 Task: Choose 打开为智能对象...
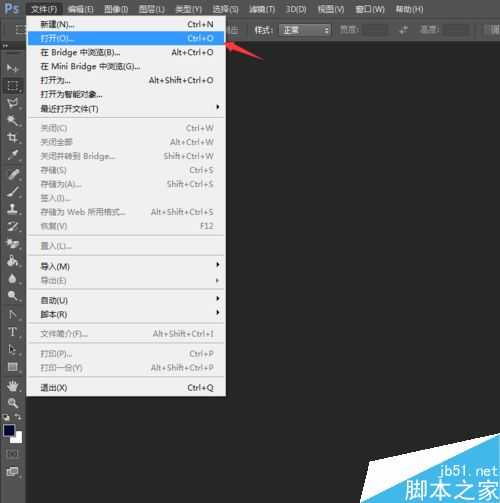[x=126, y=94]
